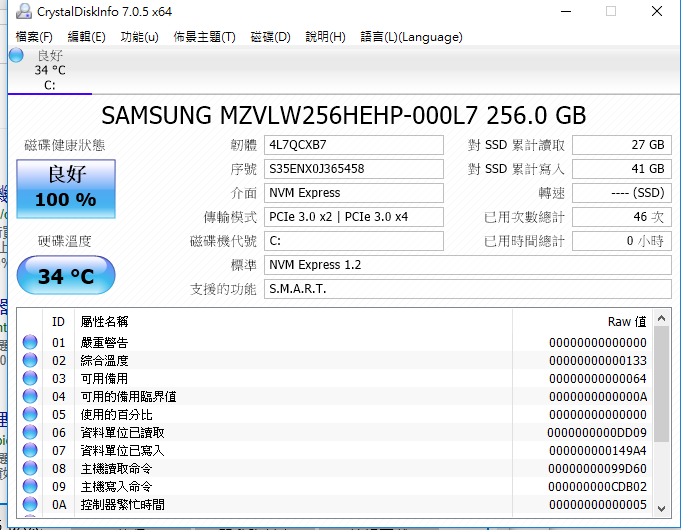
Task: Open the 檔案(F) menu
Action: coord(34,37)
